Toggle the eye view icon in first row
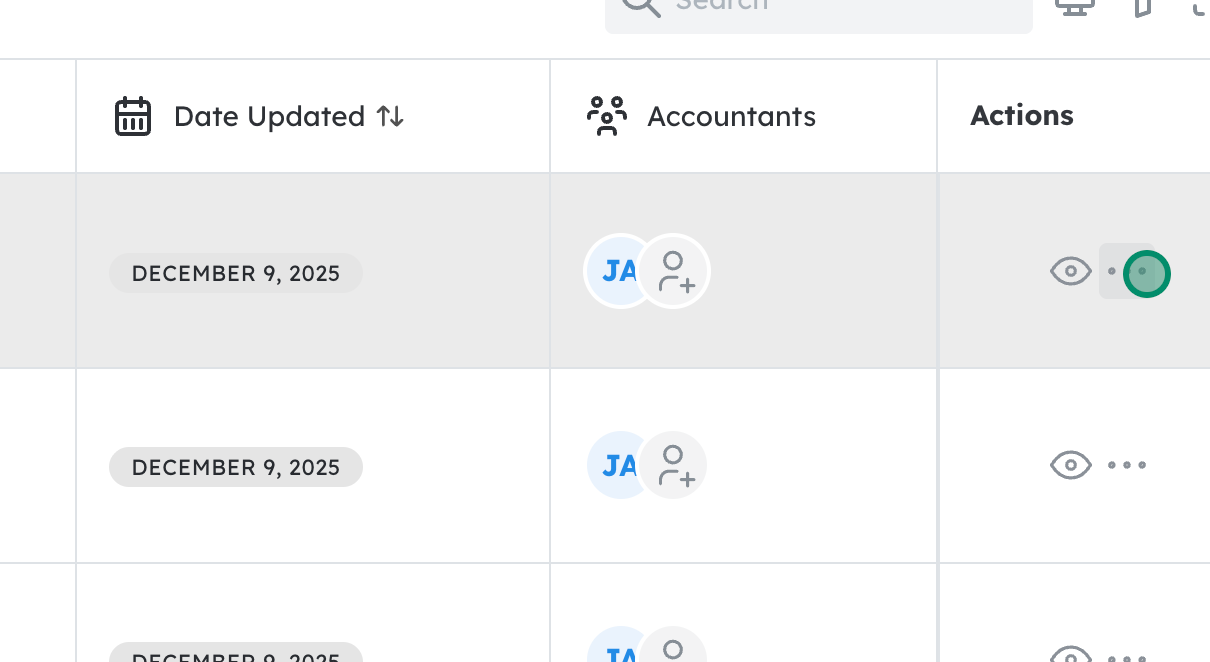The height and width of the screenshot is (662, 1210). click(x=1070, y=271)
